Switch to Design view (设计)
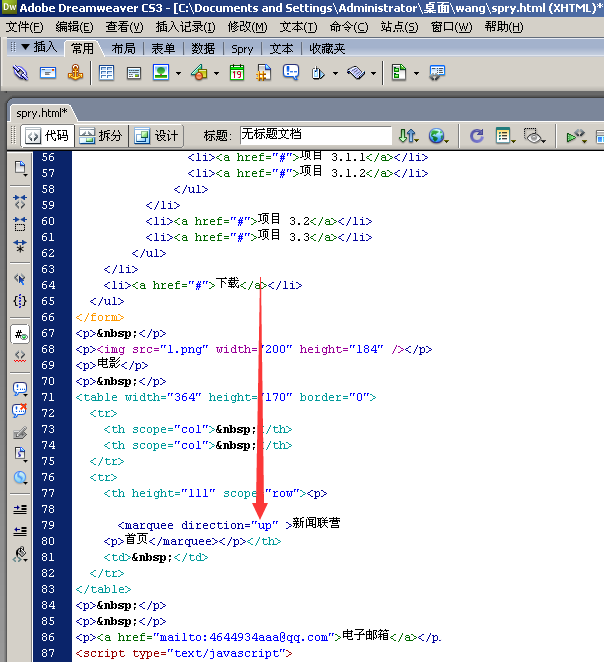Viewport: 604px width, 662px height. click(156, 136)
